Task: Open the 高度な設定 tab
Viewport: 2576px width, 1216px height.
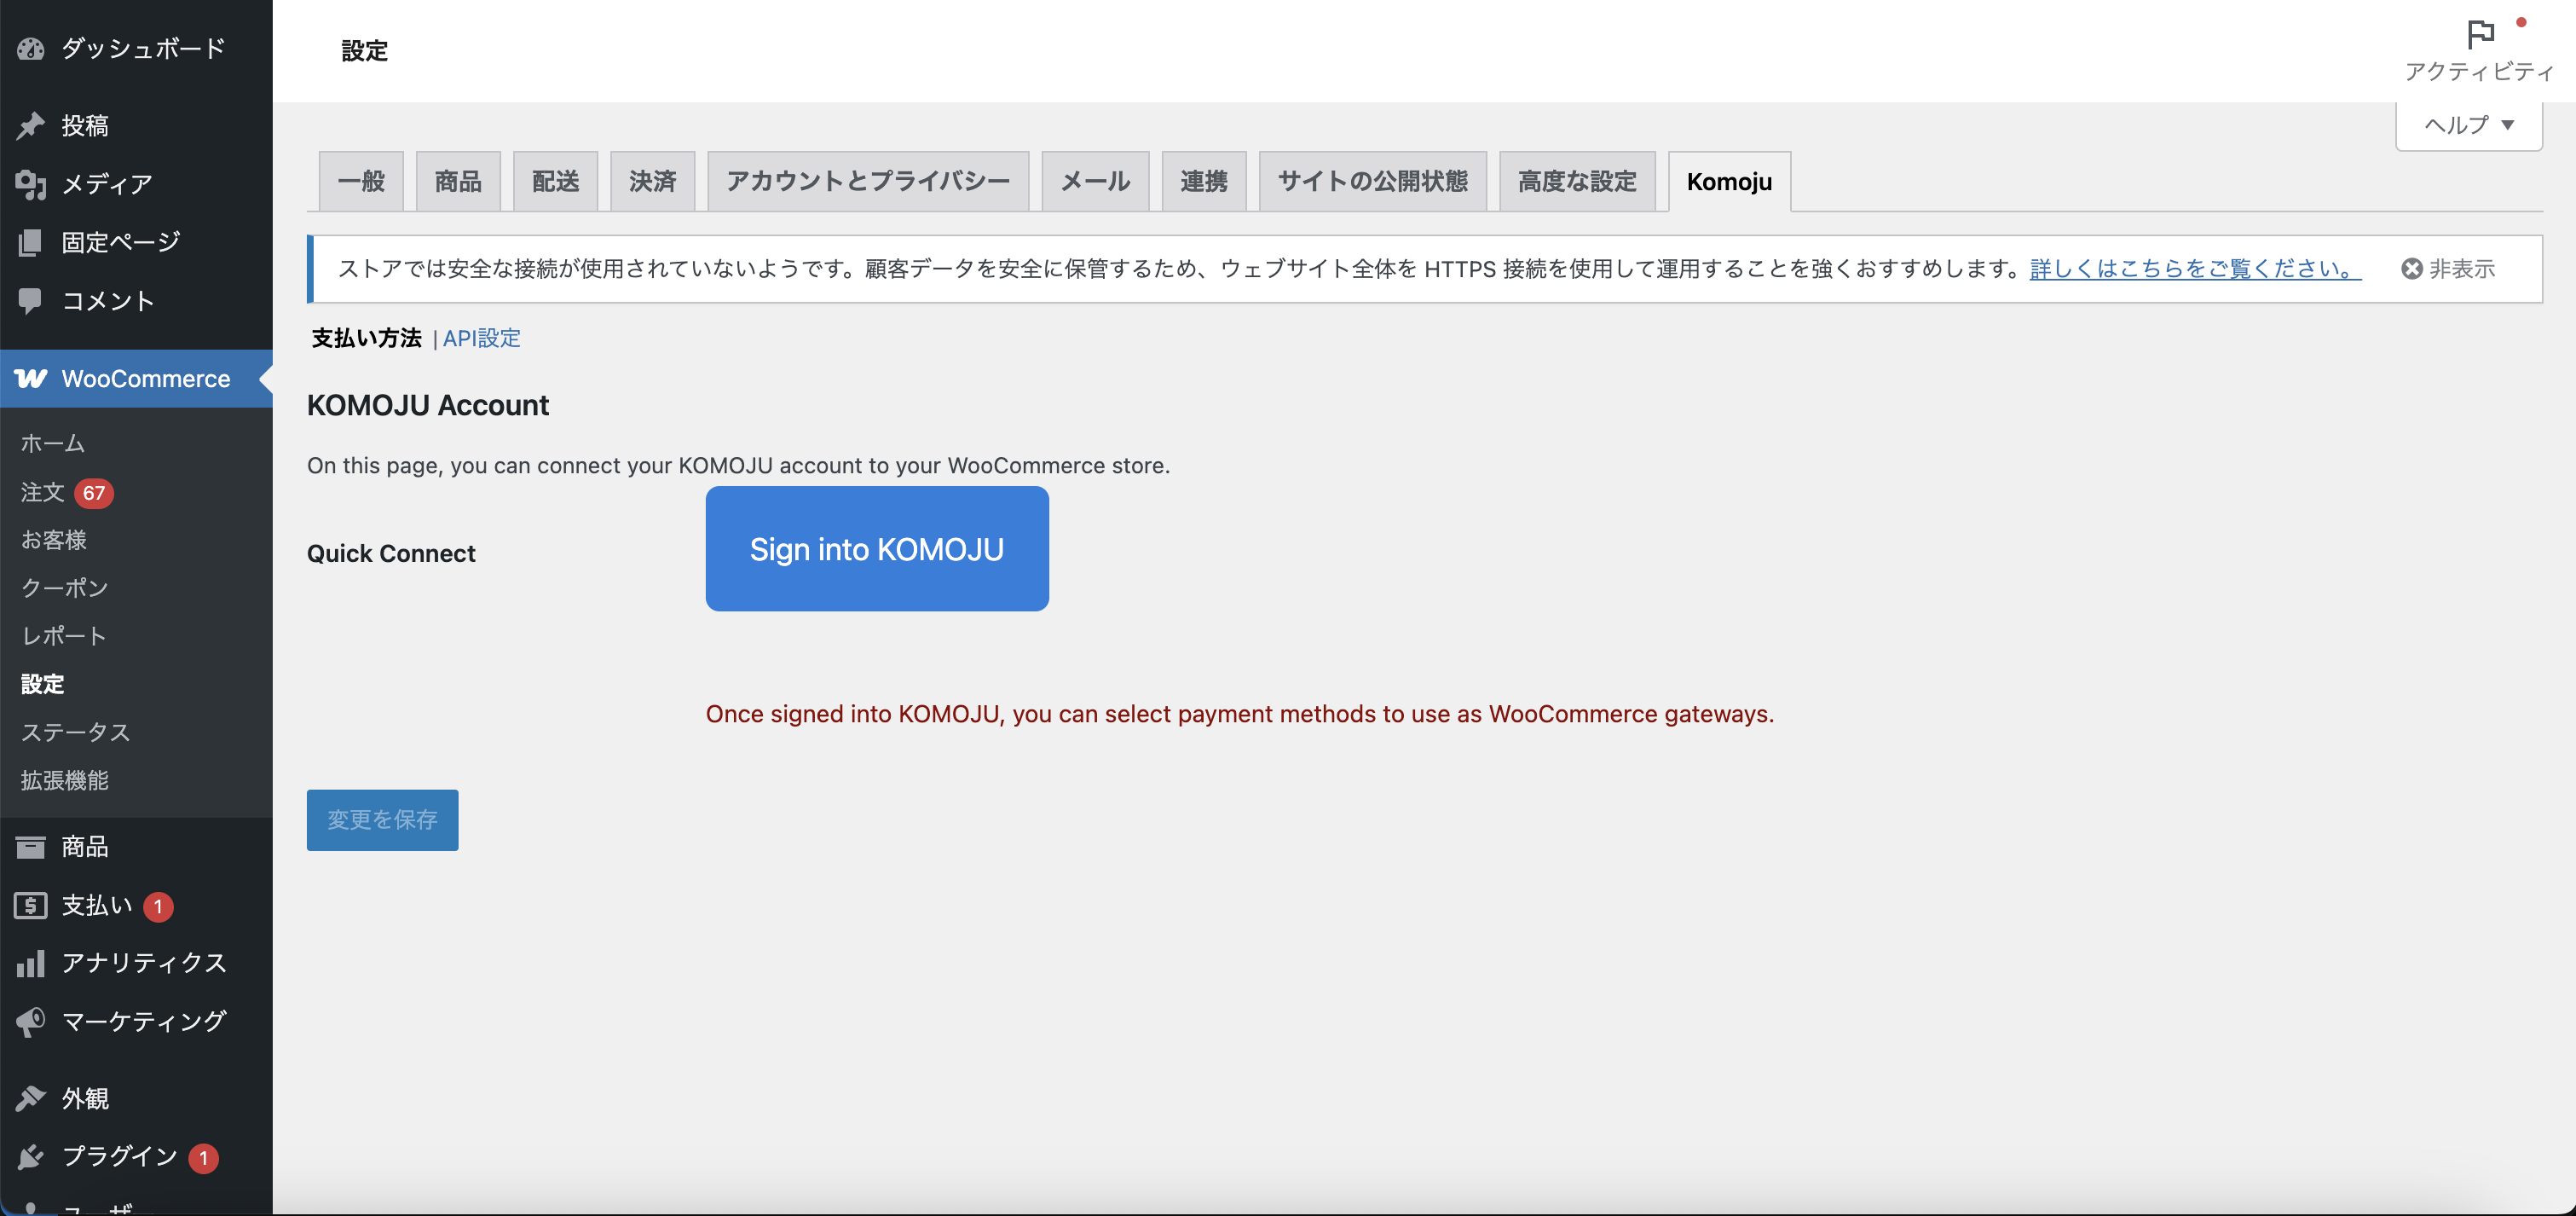Action: coord(1577,181)
